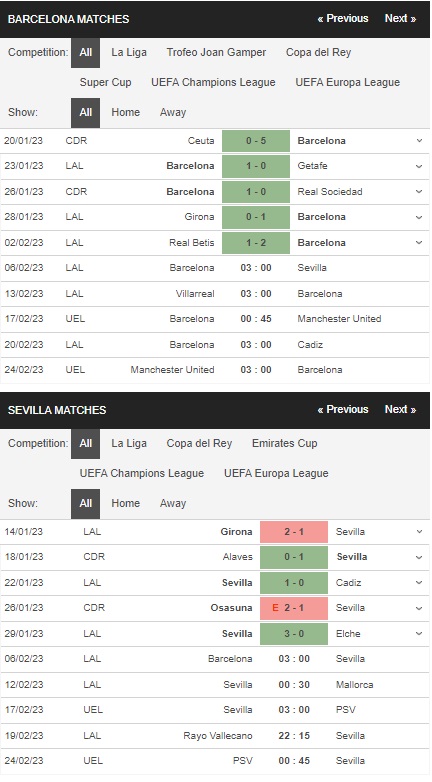Show only Away matches for Sevilla
This screenshot has width=432, height=782.
coord(173,503)
